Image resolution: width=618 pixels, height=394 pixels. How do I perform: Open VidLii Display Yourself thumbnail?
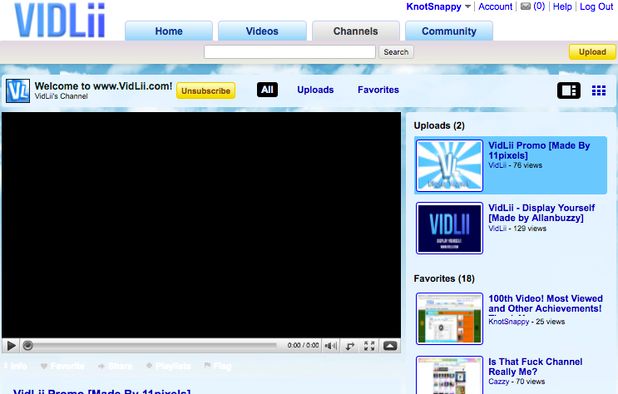click(x=449, y=228)
